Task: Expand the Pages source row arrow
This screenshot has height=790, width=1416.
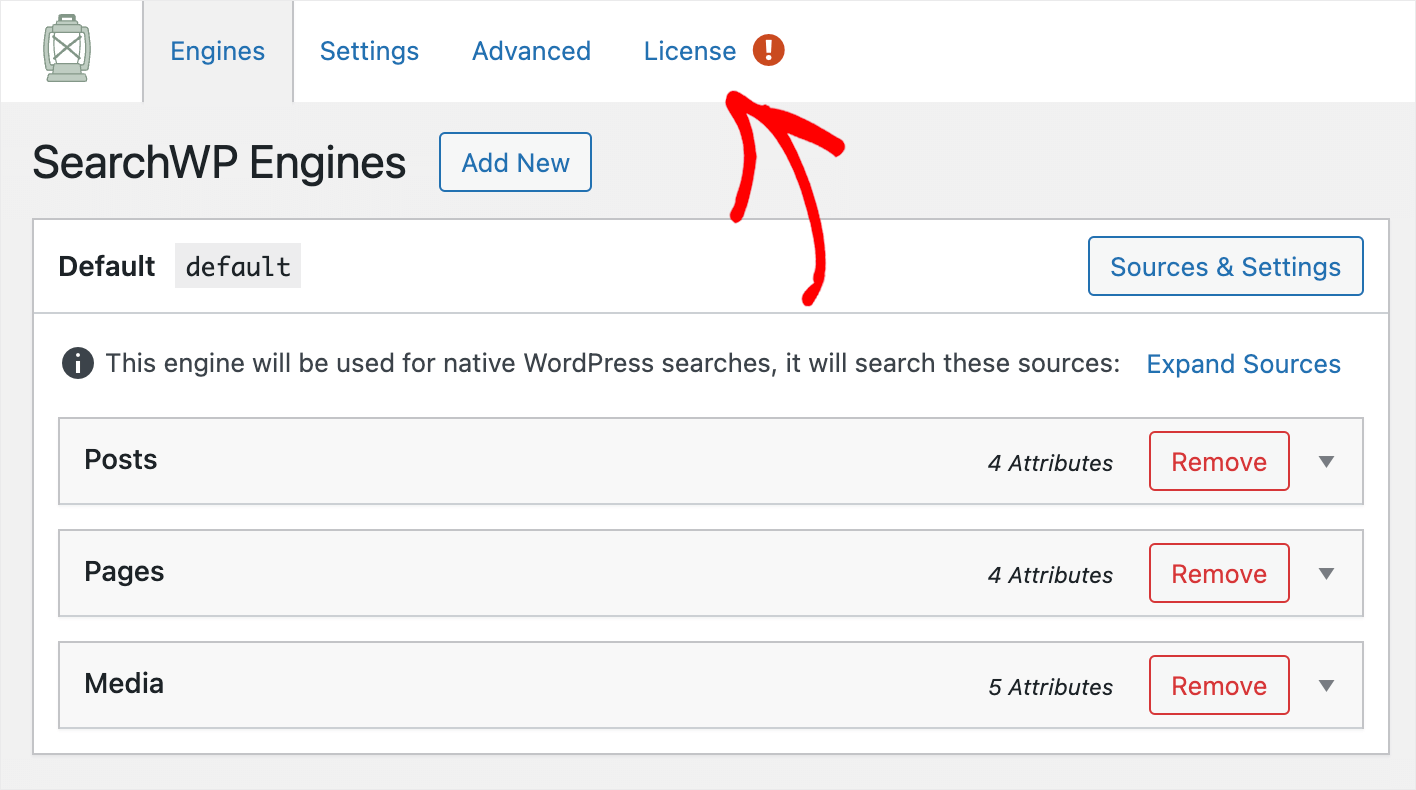Action: [1326, 574]
